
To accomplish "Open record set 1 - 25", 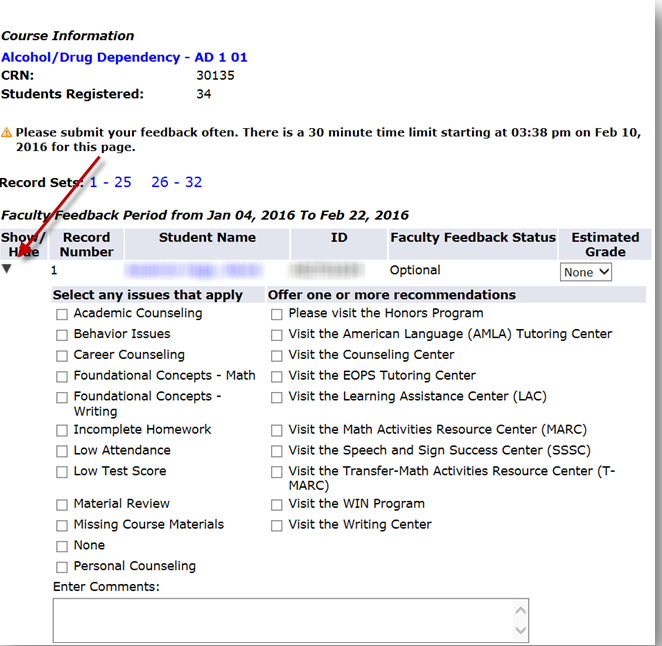I will point(111,182).
